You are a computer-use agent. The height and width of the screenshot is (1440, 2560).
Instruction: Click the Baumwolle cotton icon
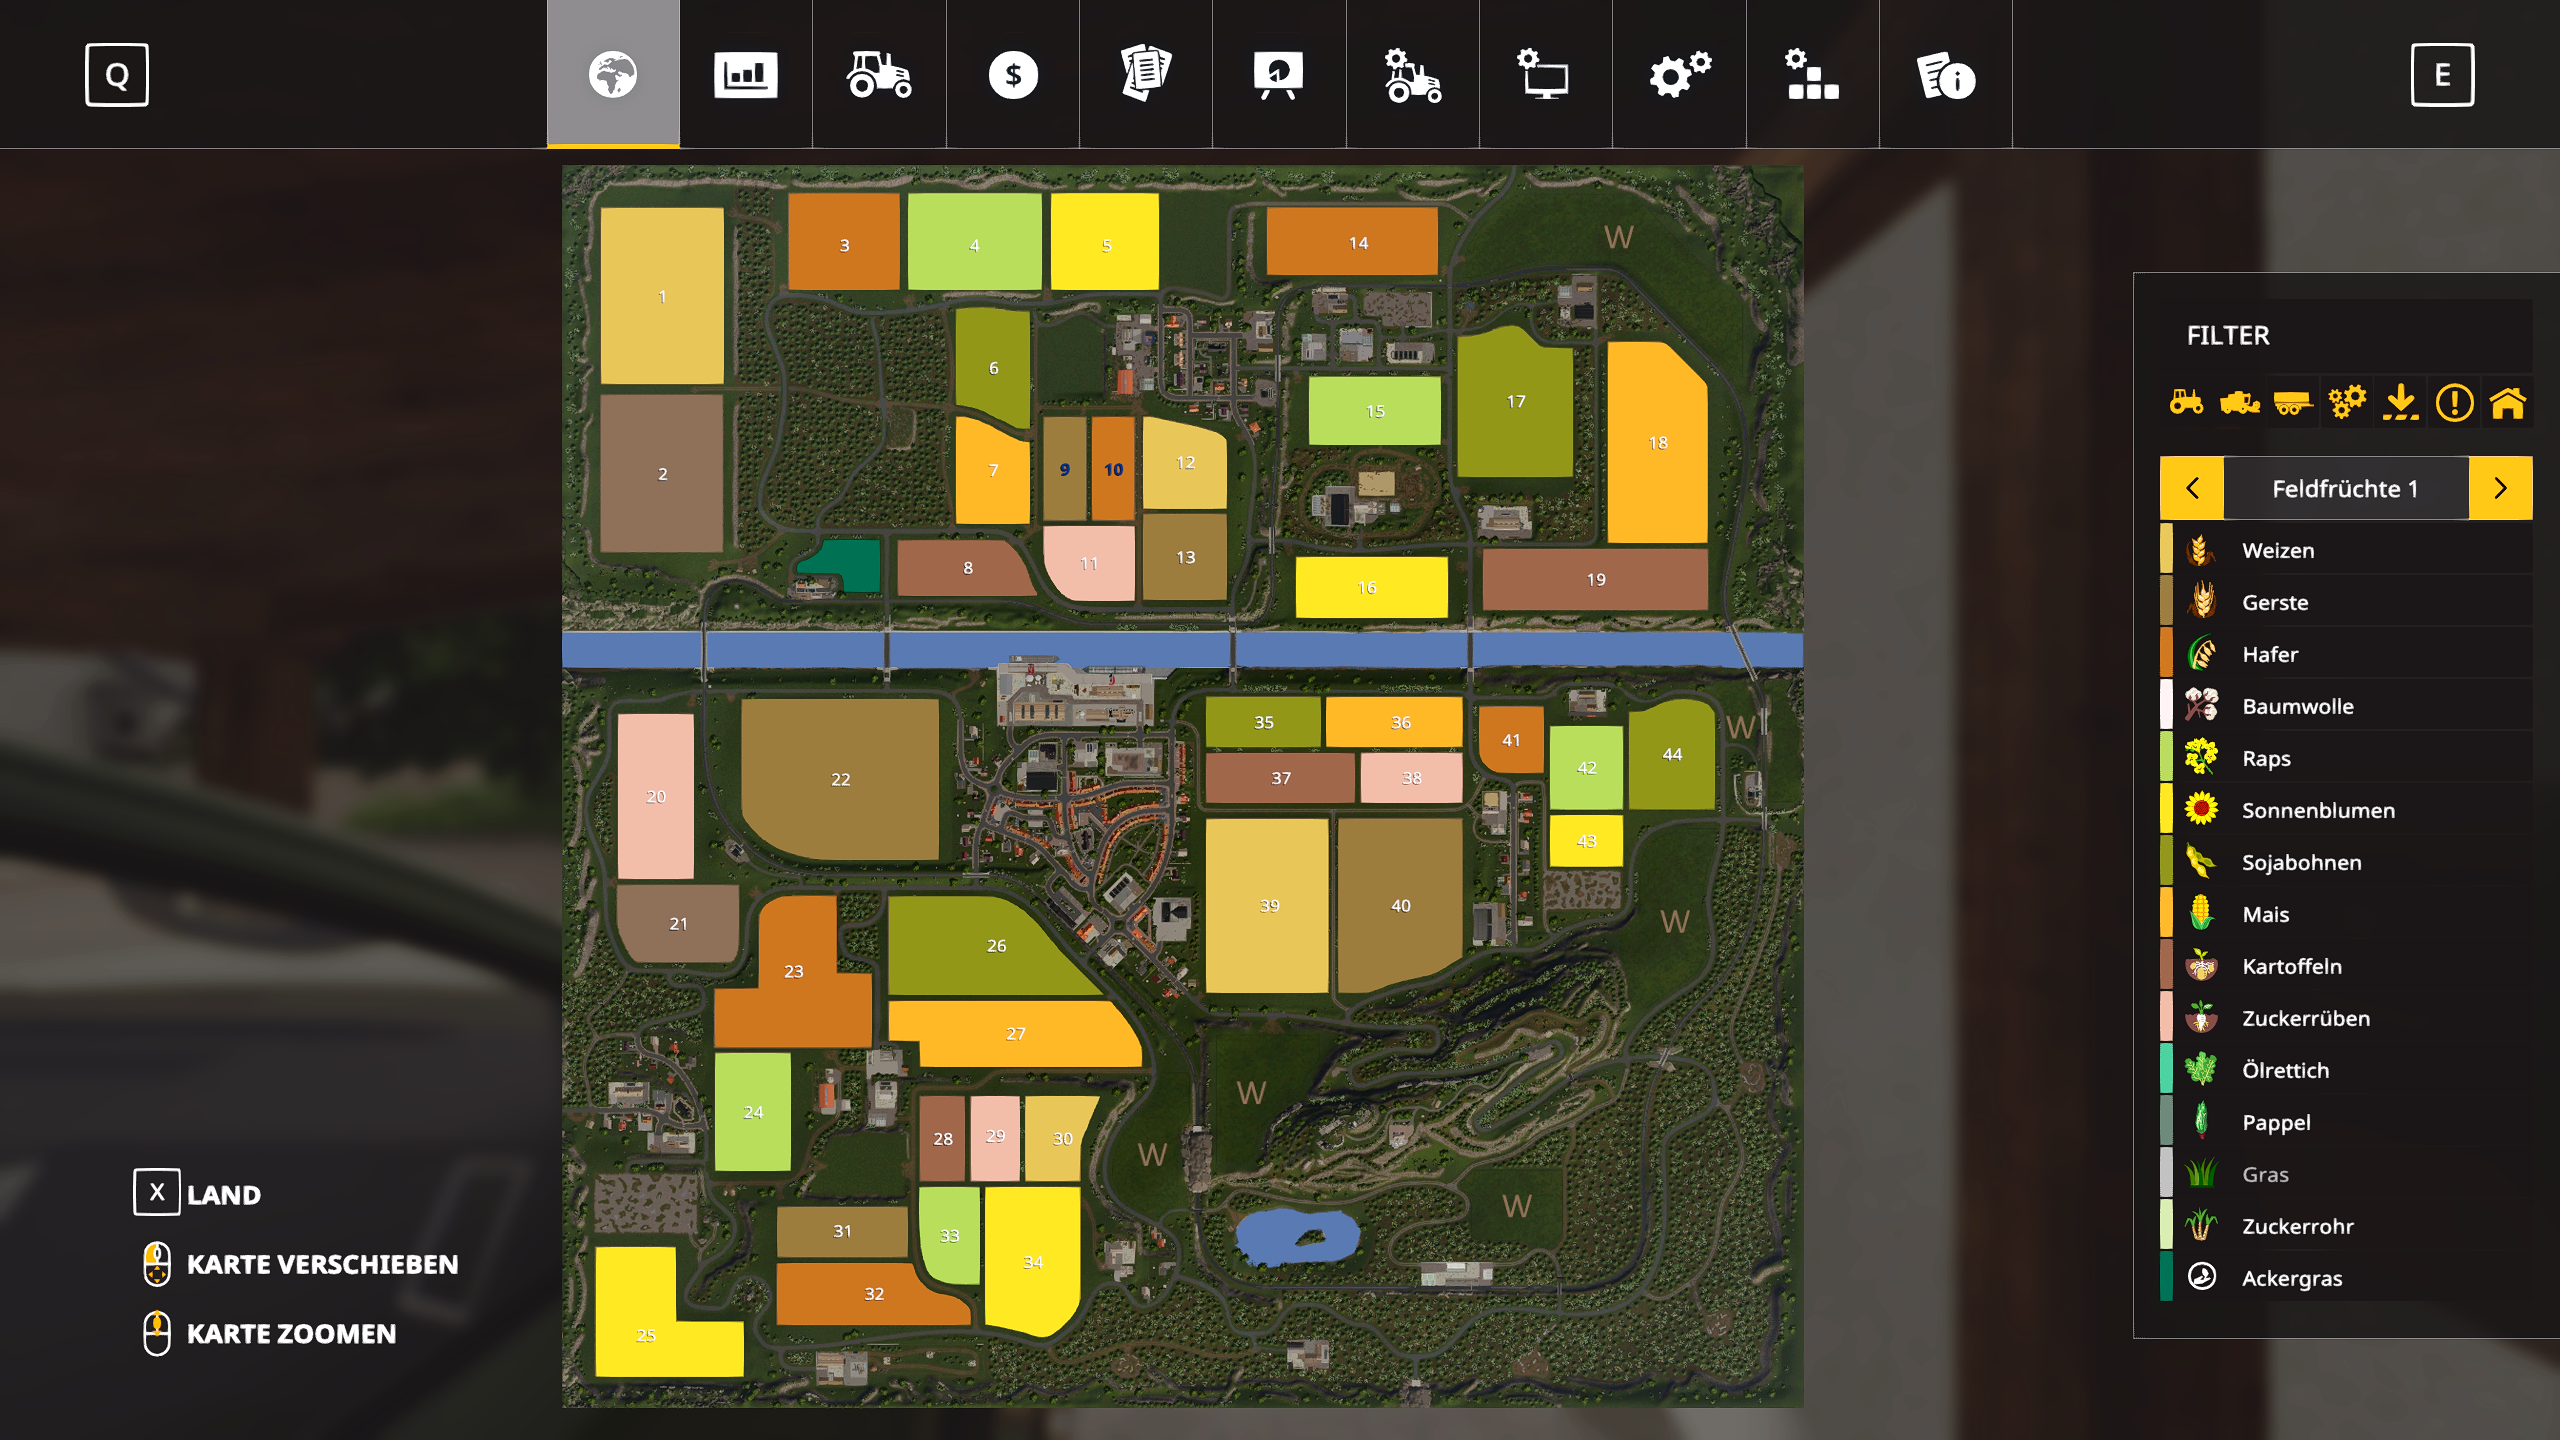(x=2201, y=706)
